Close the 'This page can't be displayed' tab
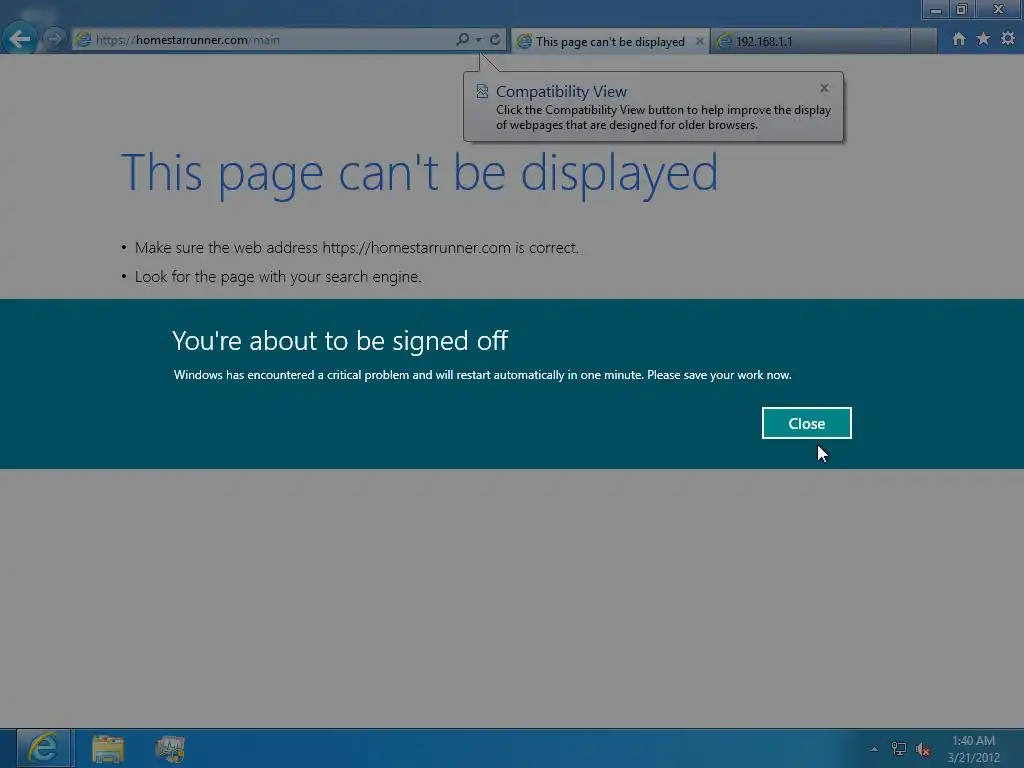This screenshot has height=768, width=1024. pyautogui.click(x=699, y=41)
